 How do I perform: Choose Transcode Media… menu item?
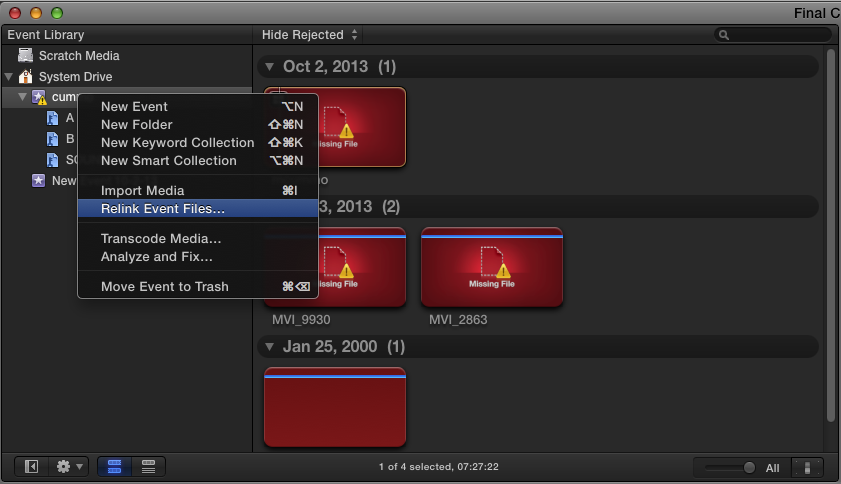pos(198,239)
